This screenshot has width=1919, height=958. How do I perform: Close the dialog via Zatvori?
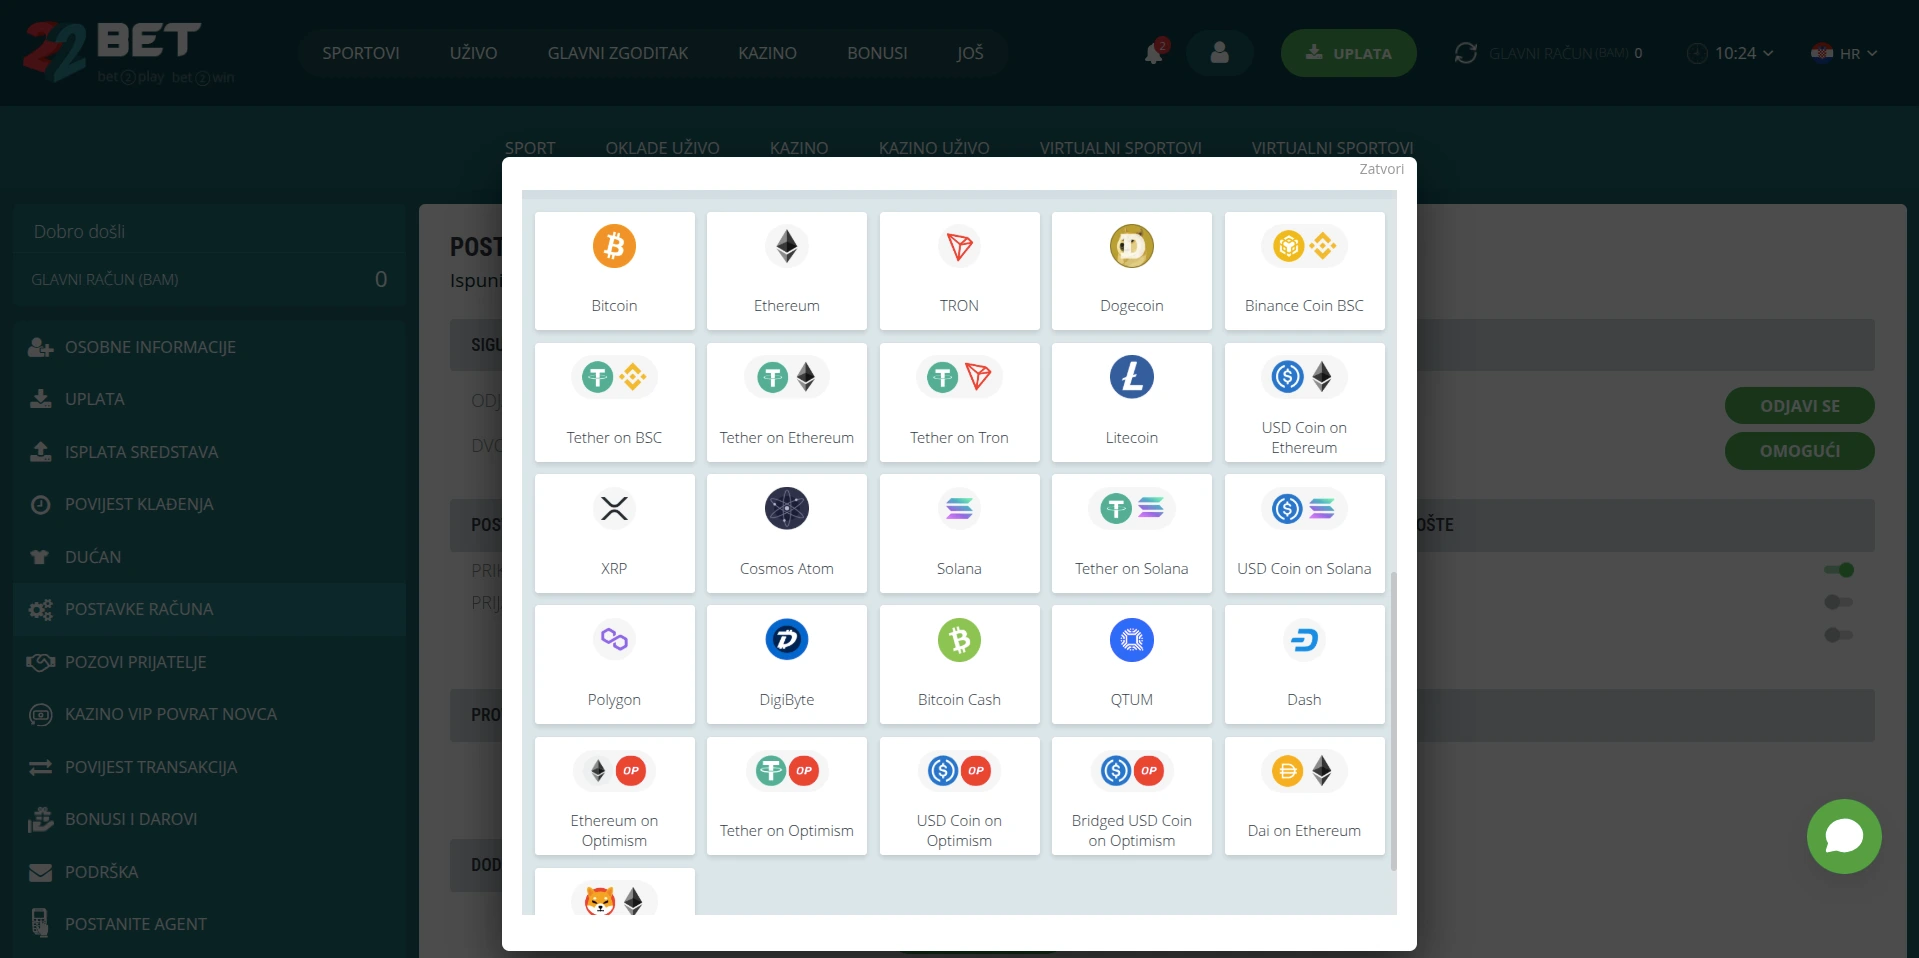[1380, 169]
